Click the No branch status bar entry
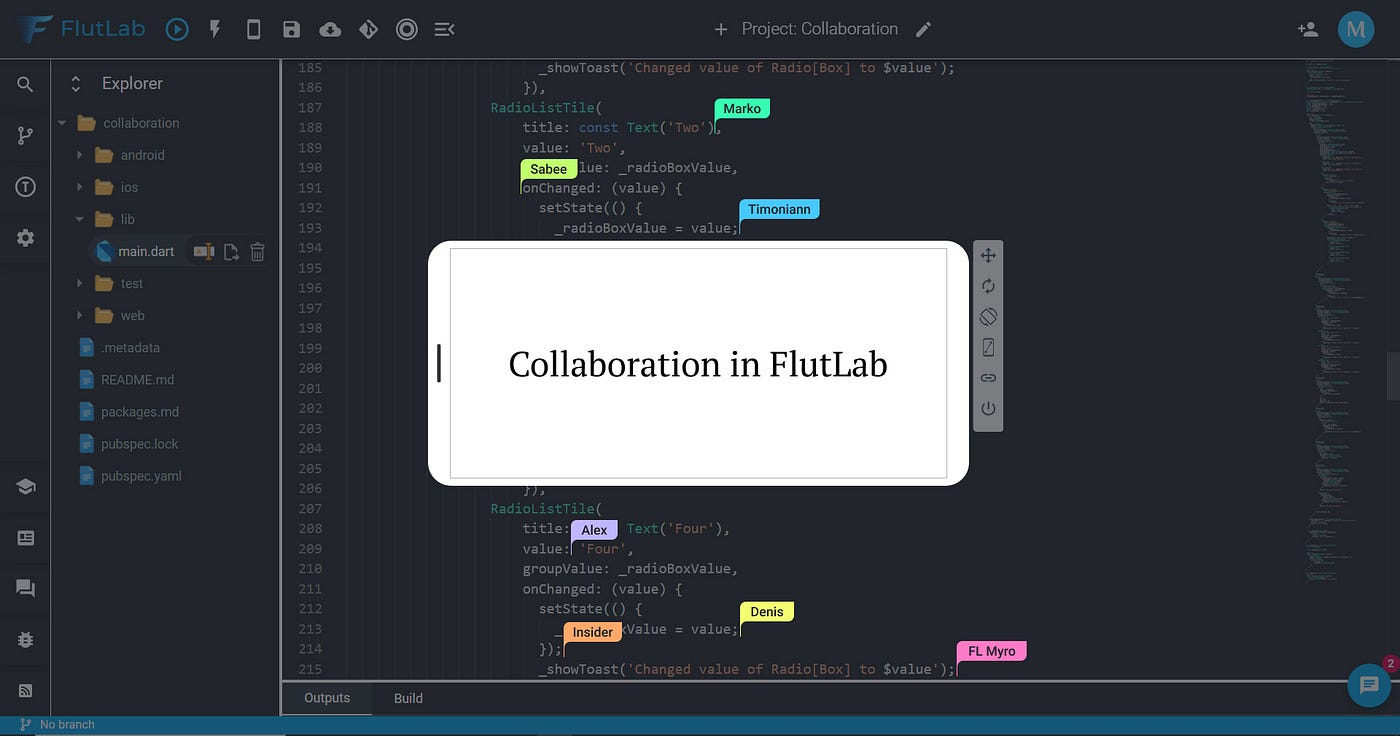Viewport: 1400px width, 736px height. [57, 725]
